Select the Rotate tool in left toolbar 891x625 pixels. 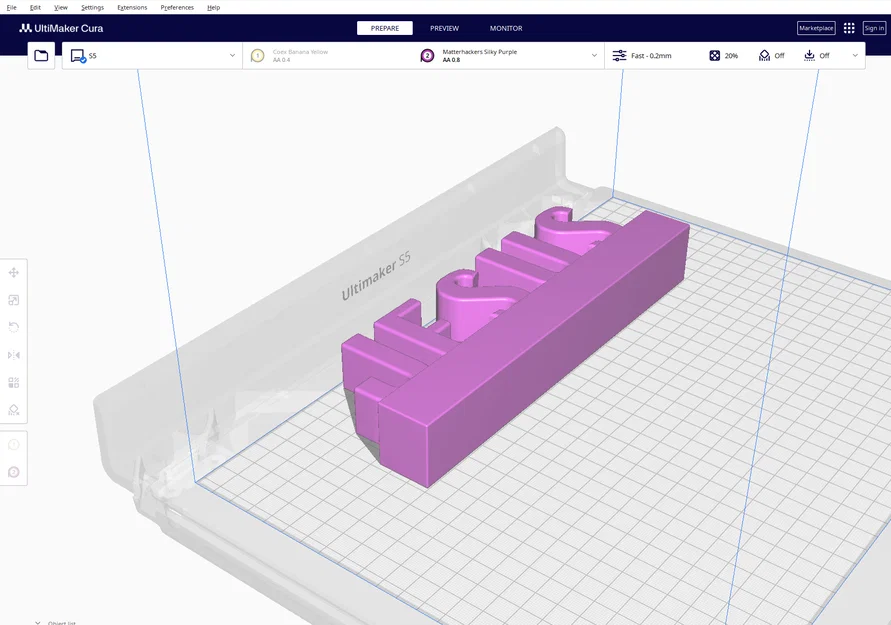tap(14, 327)
